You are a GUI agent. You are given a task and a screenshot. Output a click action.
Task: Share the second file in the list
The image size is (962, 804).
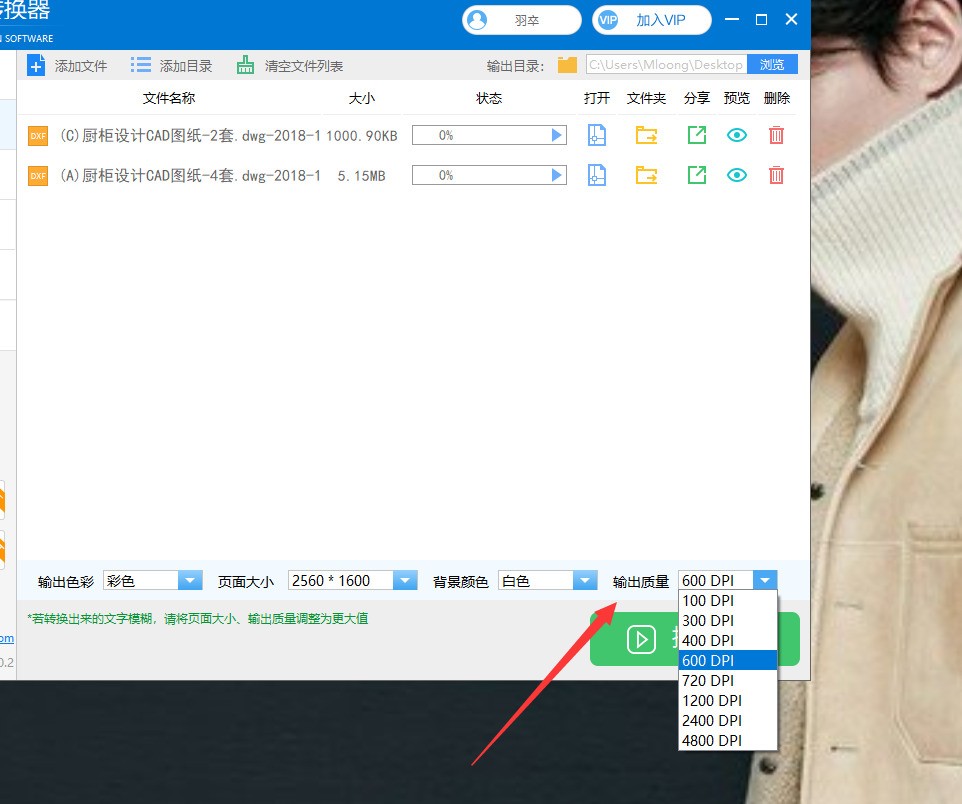click(697, 175)
